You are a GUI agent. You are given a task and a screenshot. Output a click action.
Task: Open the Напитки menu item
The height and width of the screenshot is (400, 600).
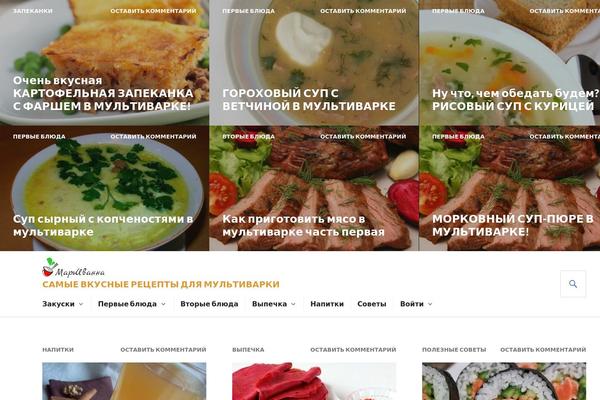click(x=327, y=304)
